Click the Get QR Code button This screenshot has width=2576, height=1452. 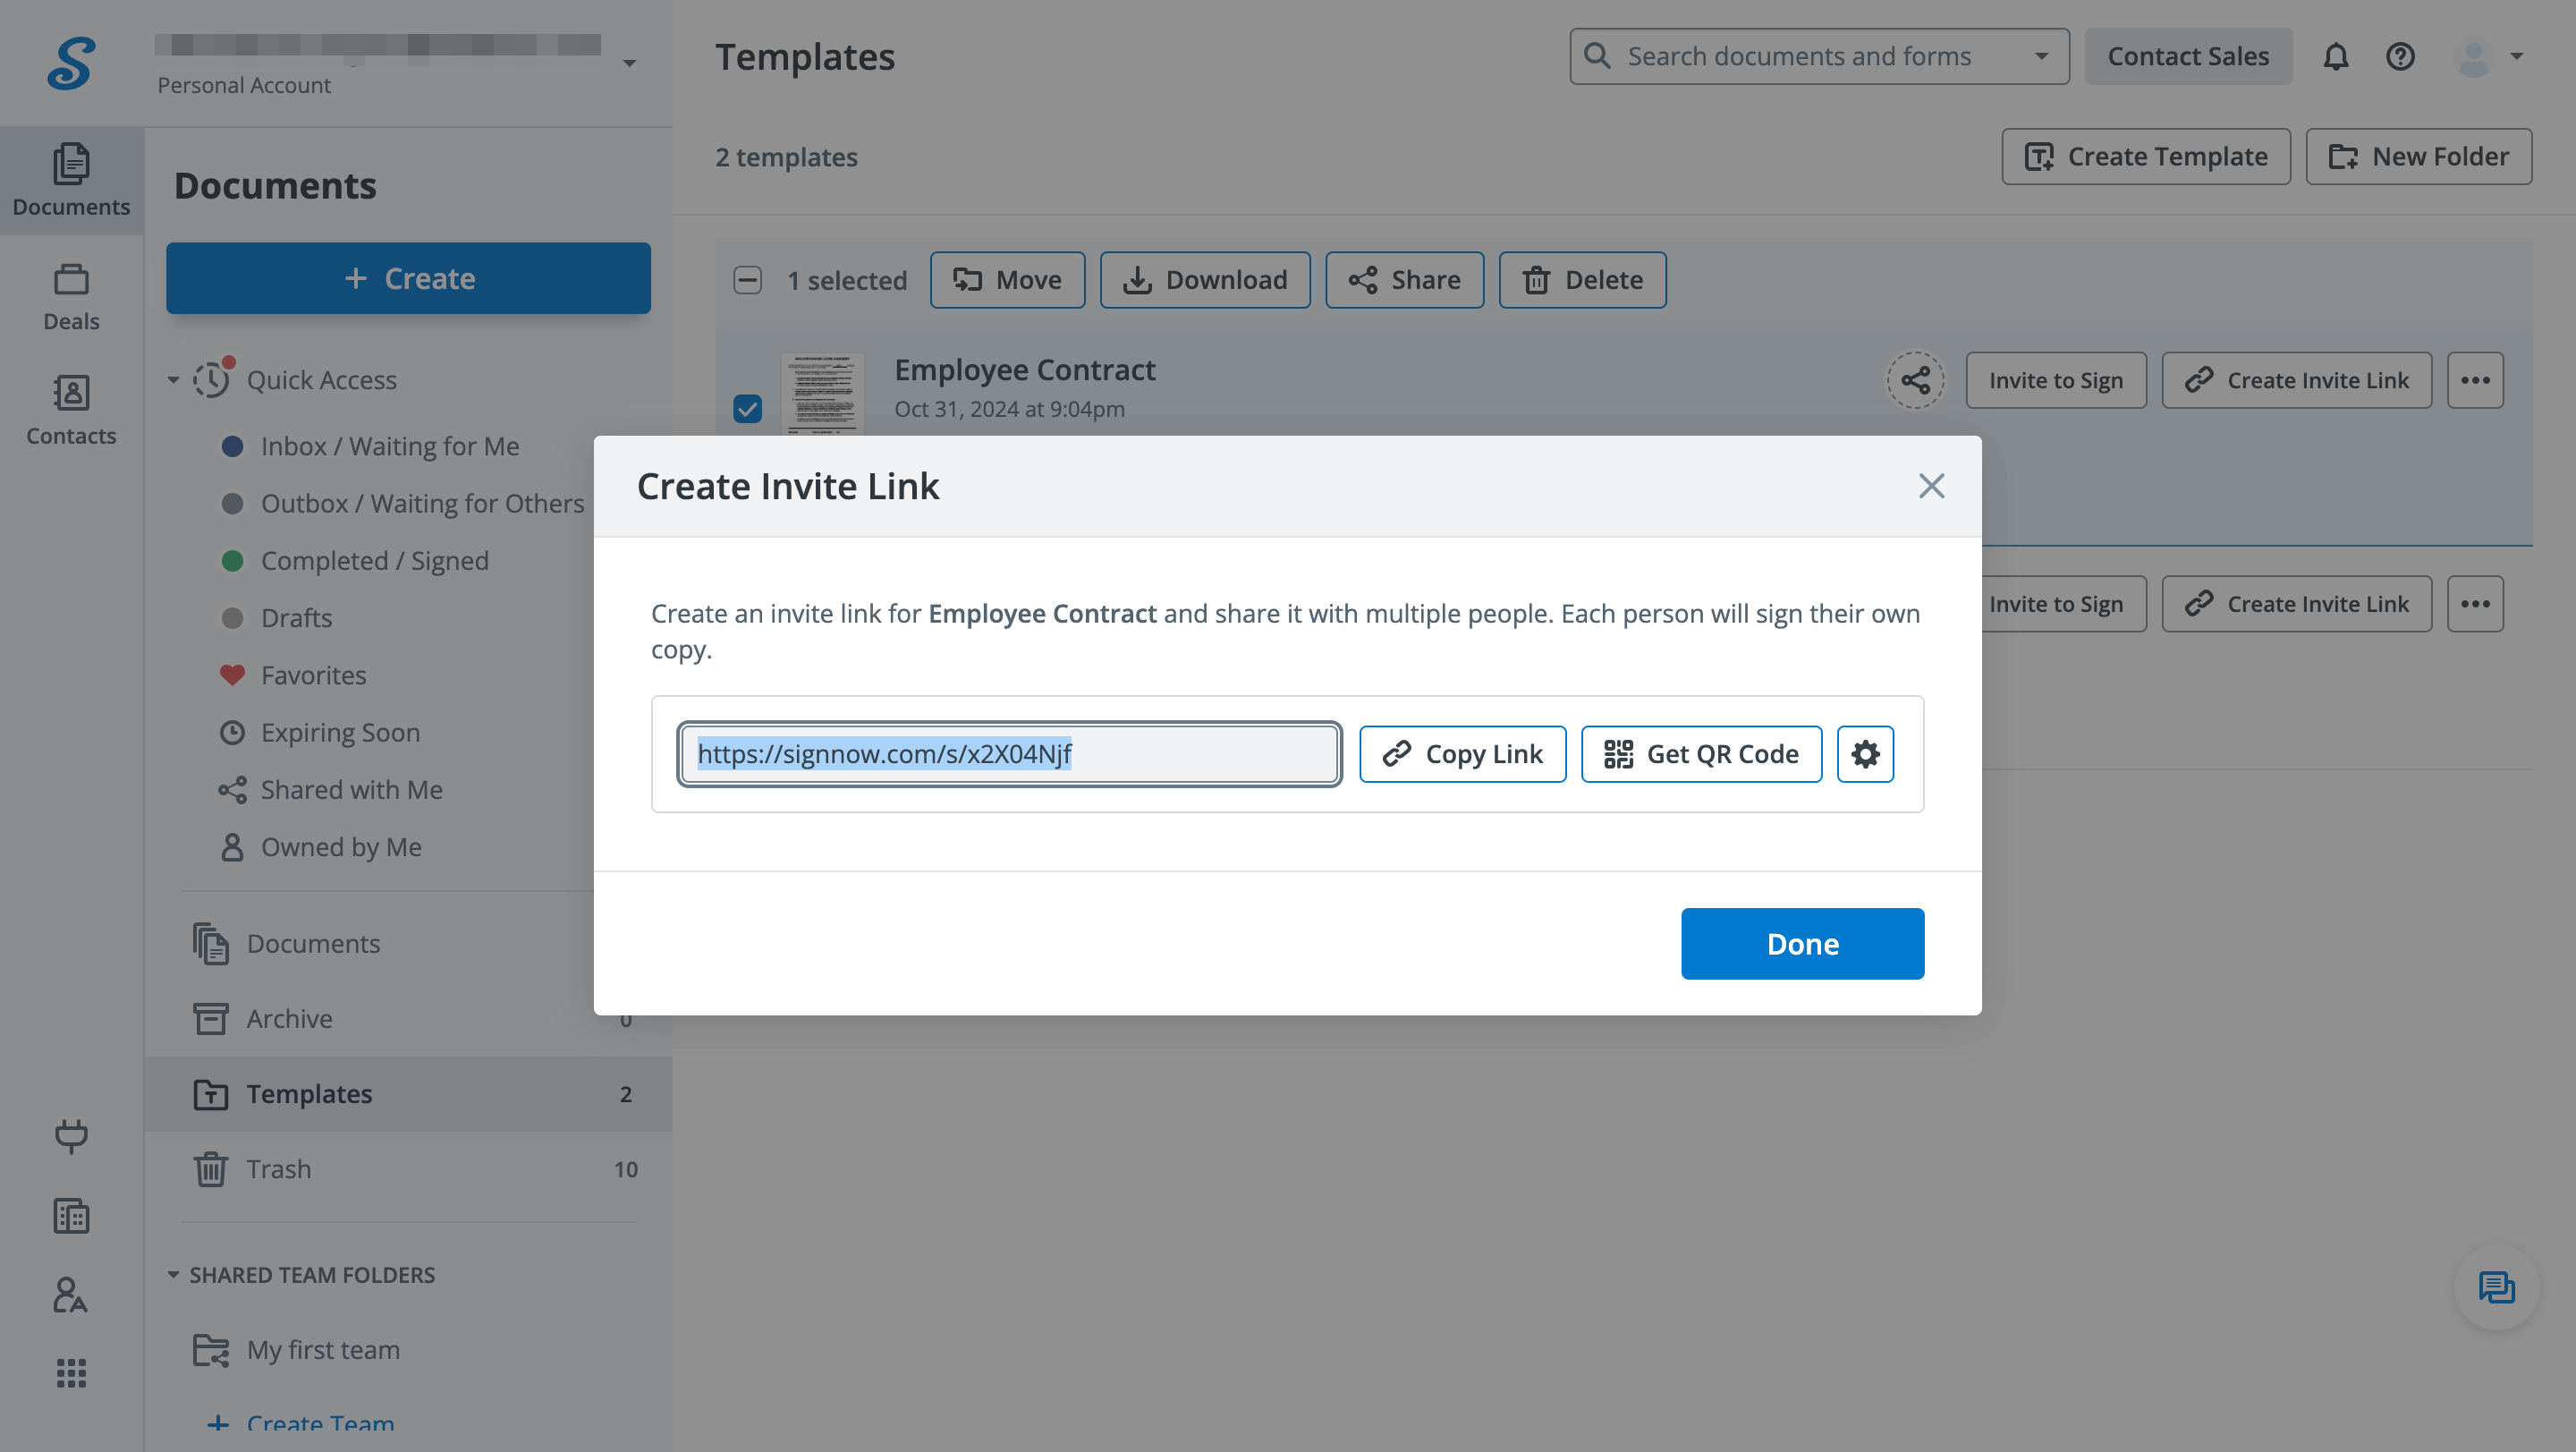coord(1701,754)
